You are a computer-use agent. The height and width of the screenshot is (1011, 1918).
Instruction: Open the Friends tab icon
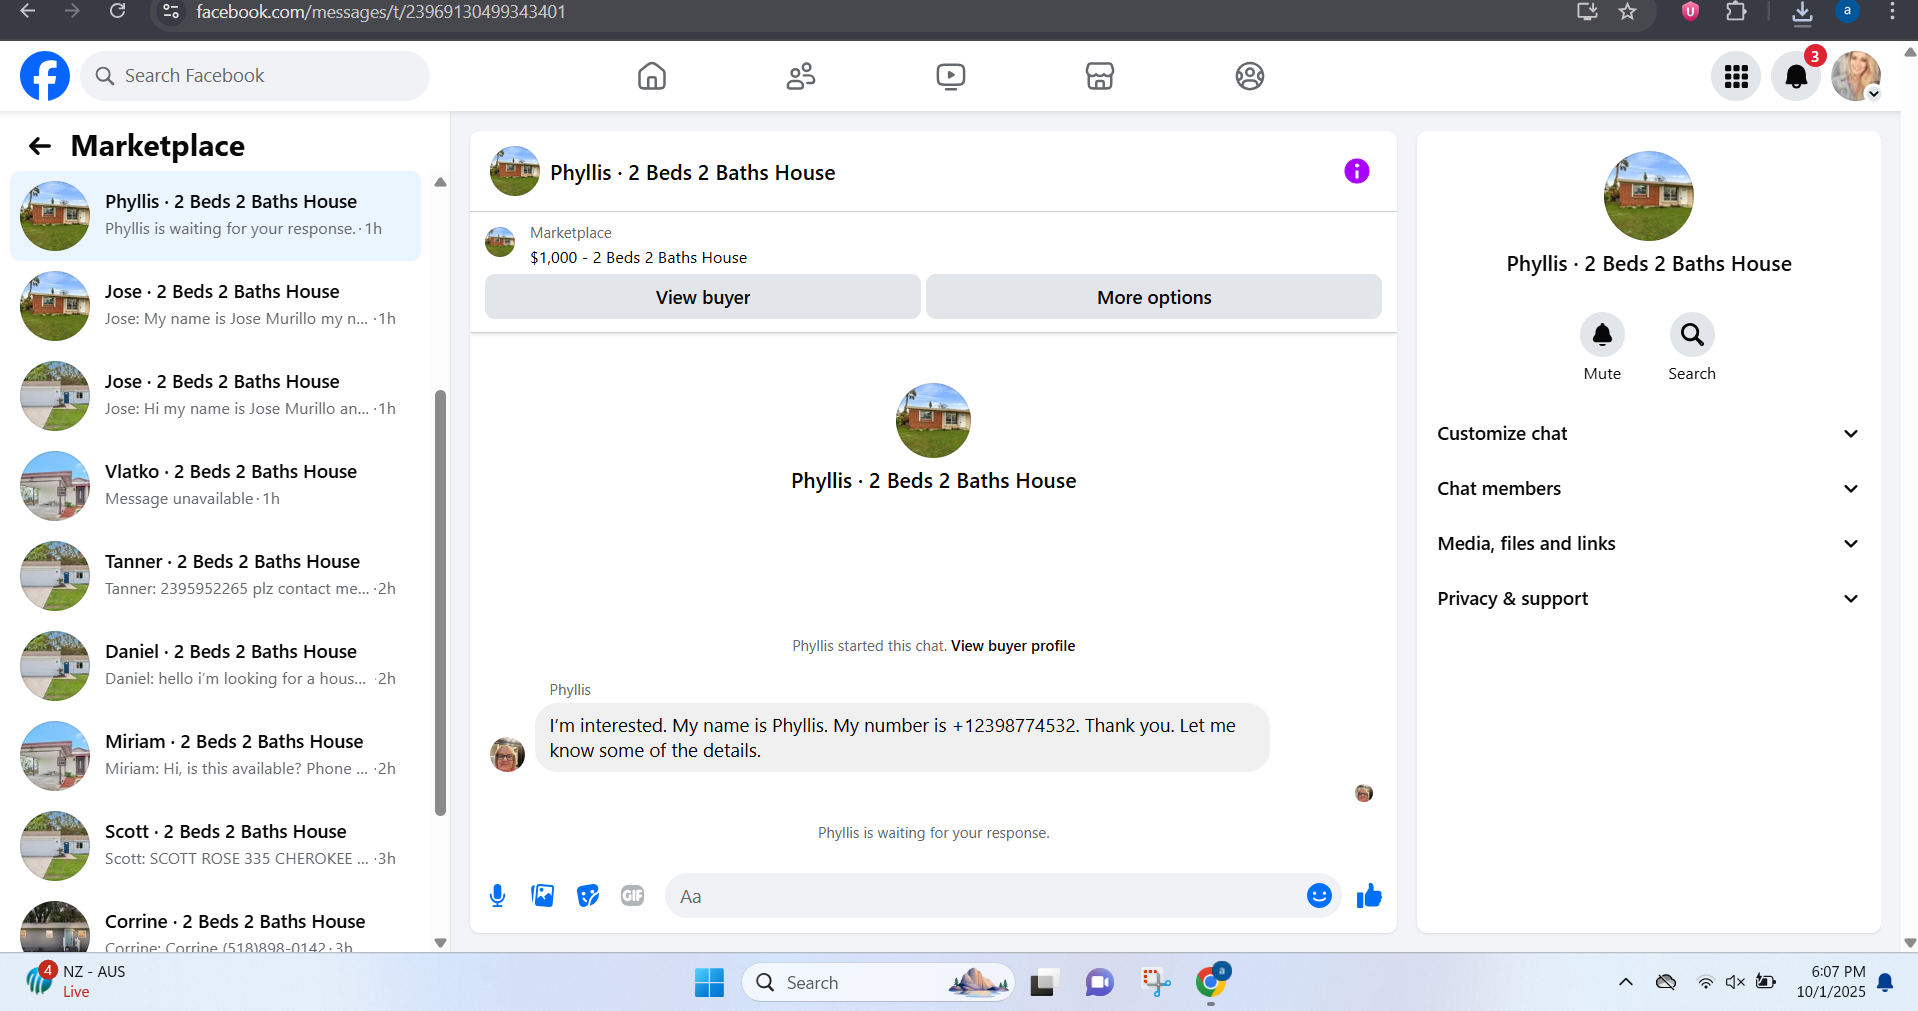[x=801, y=76]
